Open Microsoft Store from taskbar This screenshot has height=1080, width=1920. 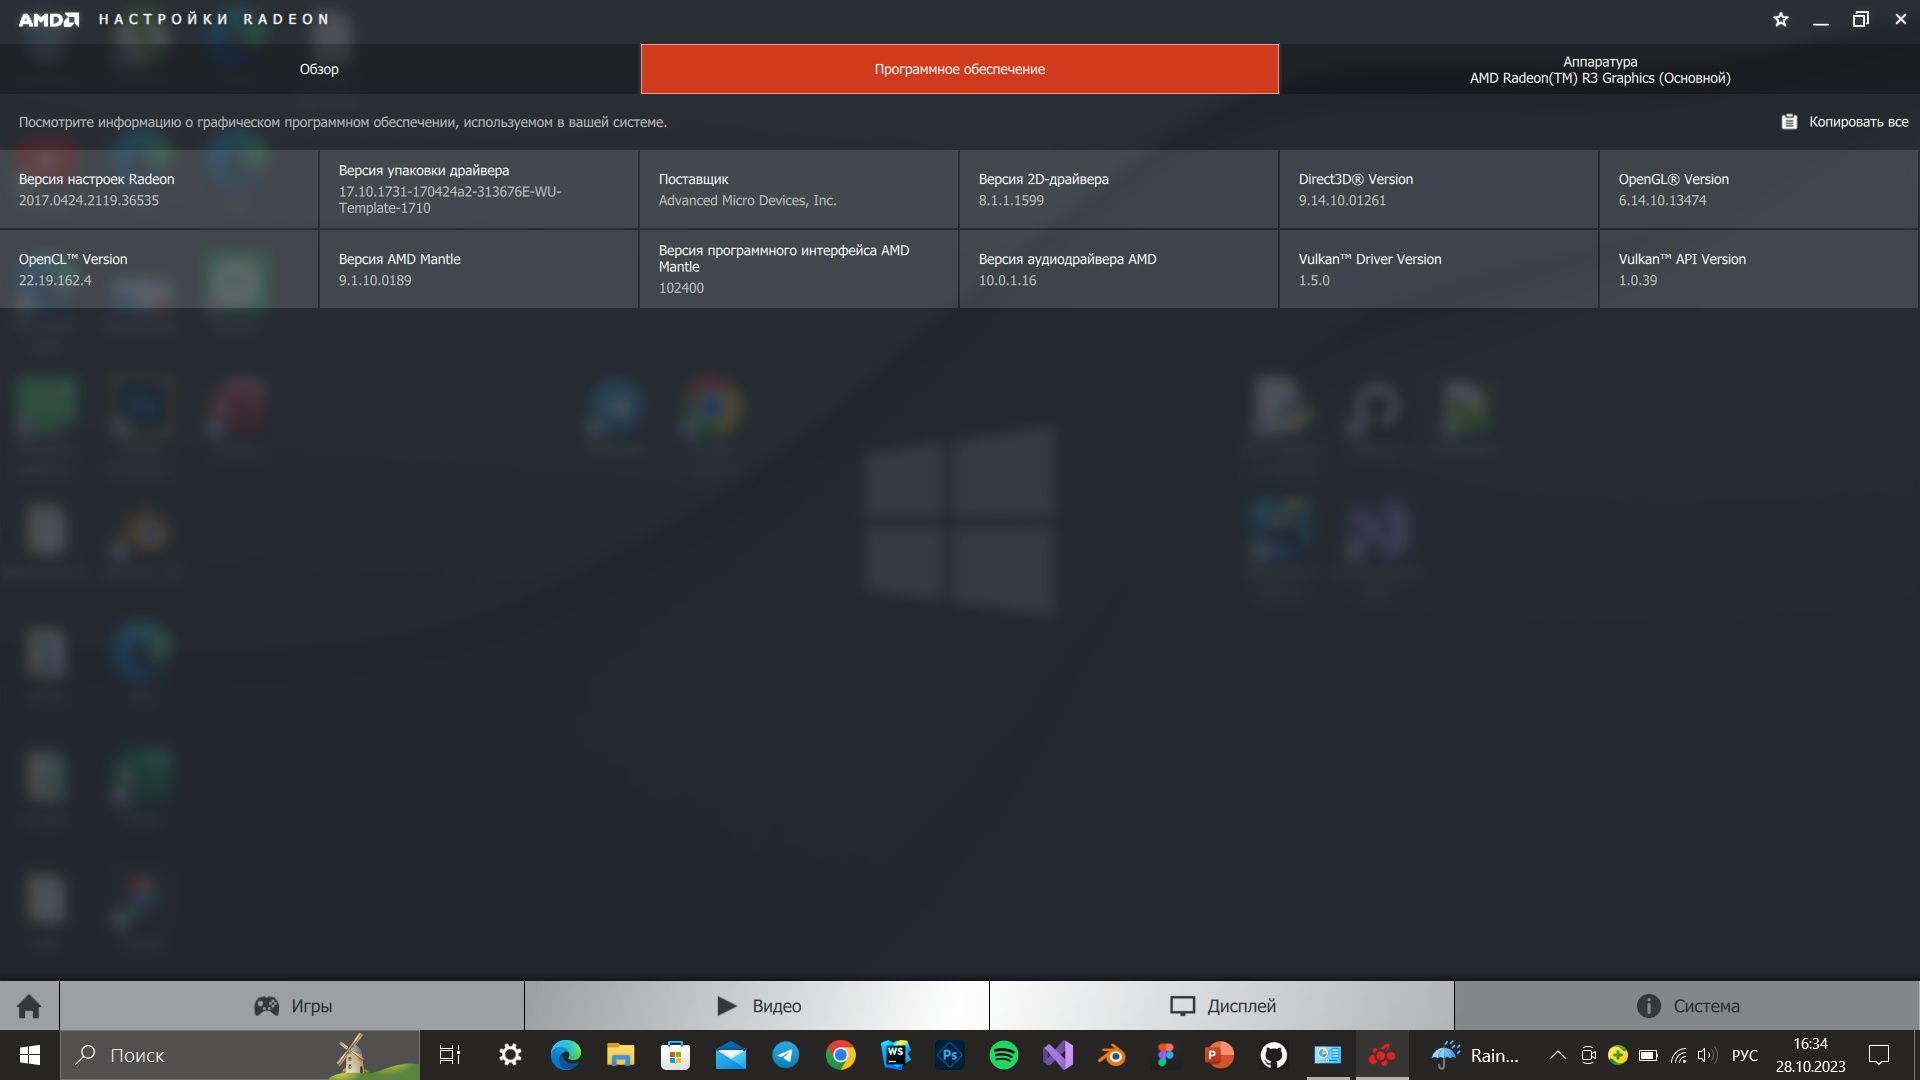(x=676, y=1055)
